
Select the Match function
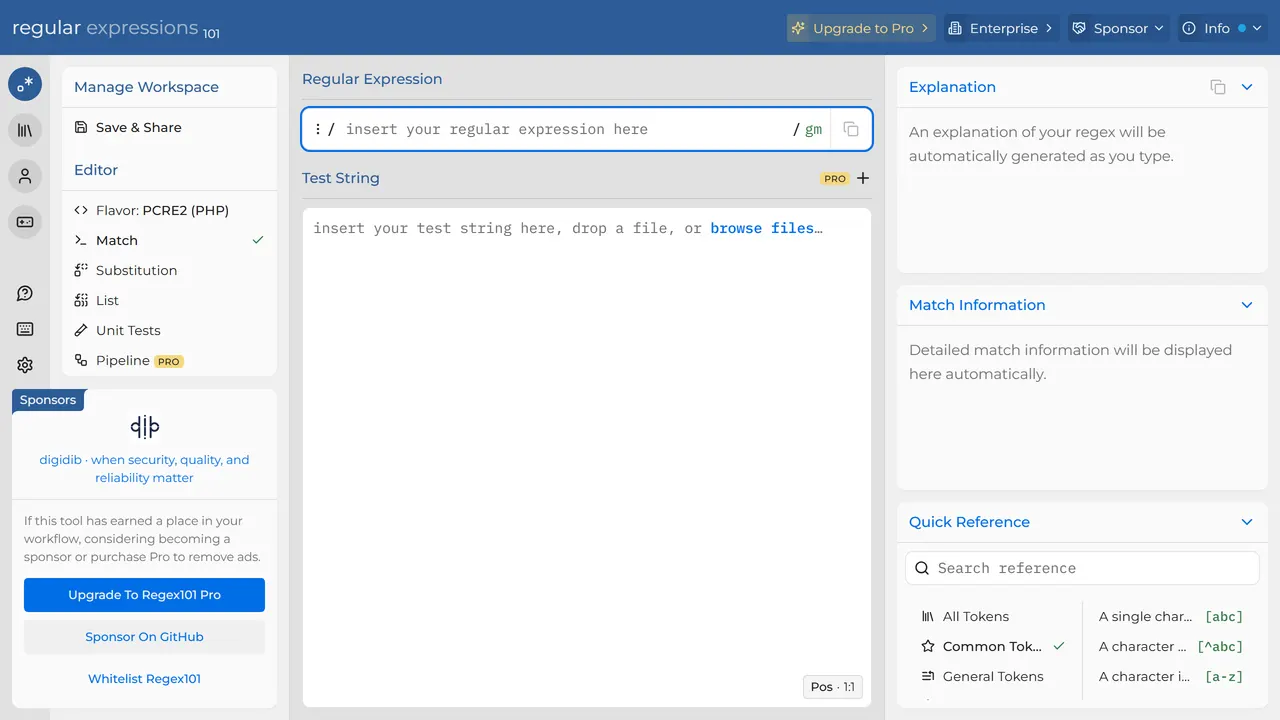coord(169,240)
